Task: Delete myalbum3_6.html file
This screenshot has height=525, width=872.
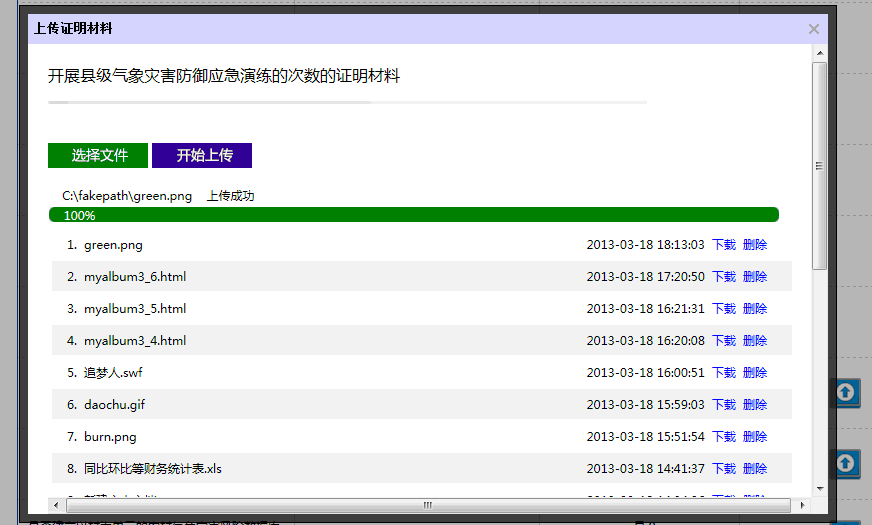Action: (x=755, y=276)
